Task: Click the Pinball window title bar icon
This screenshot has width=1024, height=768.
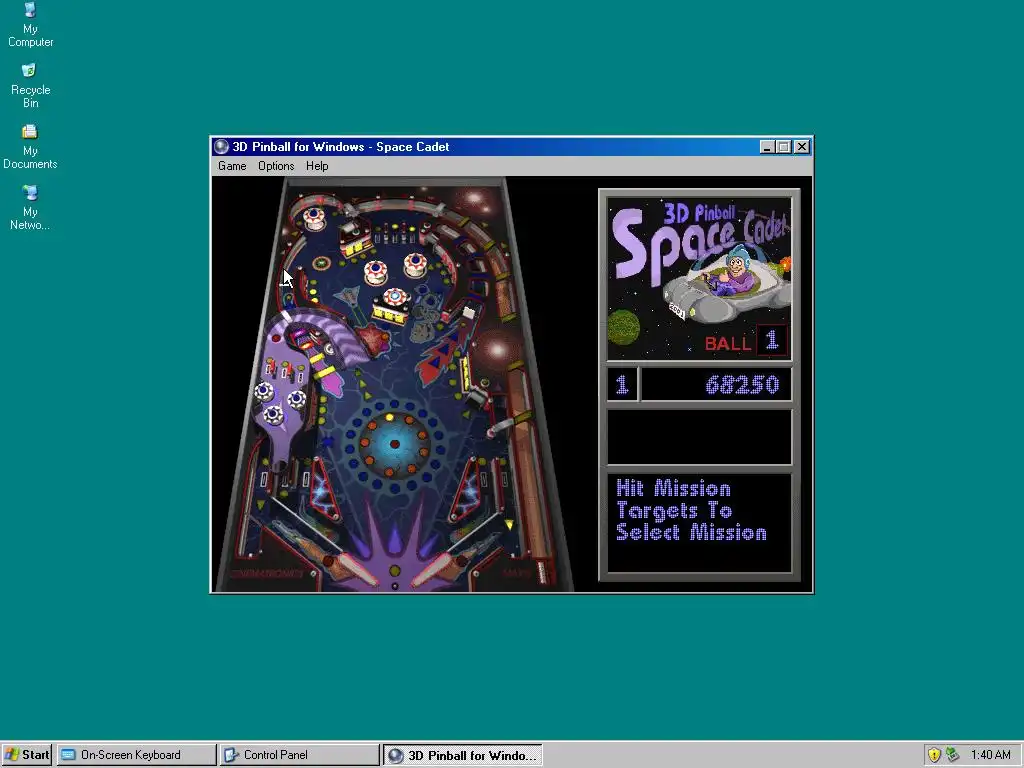Action: (x=221, y=147)
